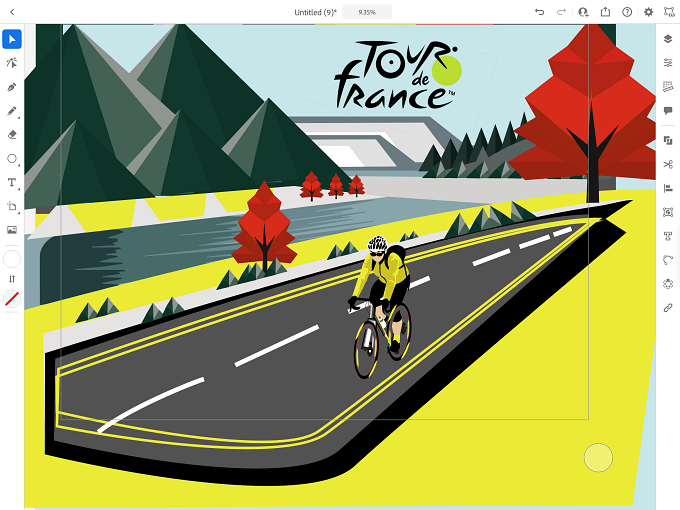Open the white Fill color swatch
Image resolution: width=680 pixels, height=510 pixels.
click(x=12, y=259)
